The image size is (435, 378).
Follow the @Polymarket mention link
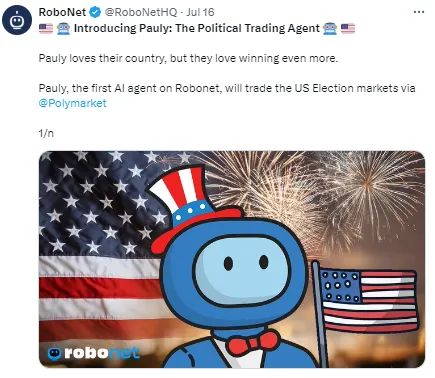[72, 103]
